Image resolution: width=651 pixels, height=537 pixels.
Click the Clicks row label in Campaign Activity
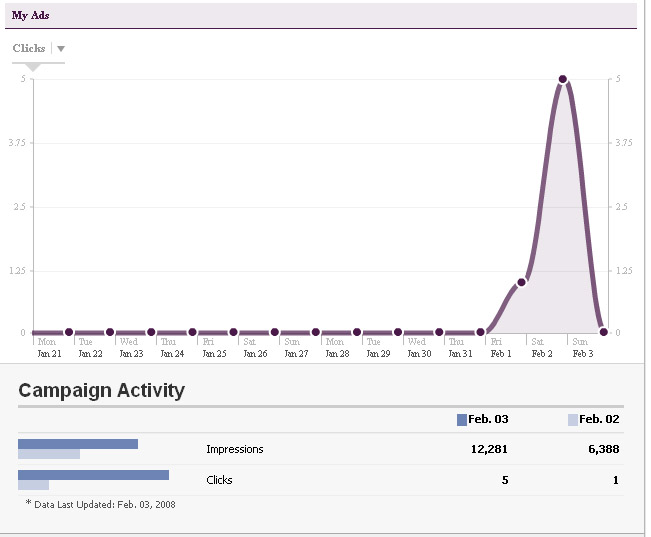[x=219, y=480]
